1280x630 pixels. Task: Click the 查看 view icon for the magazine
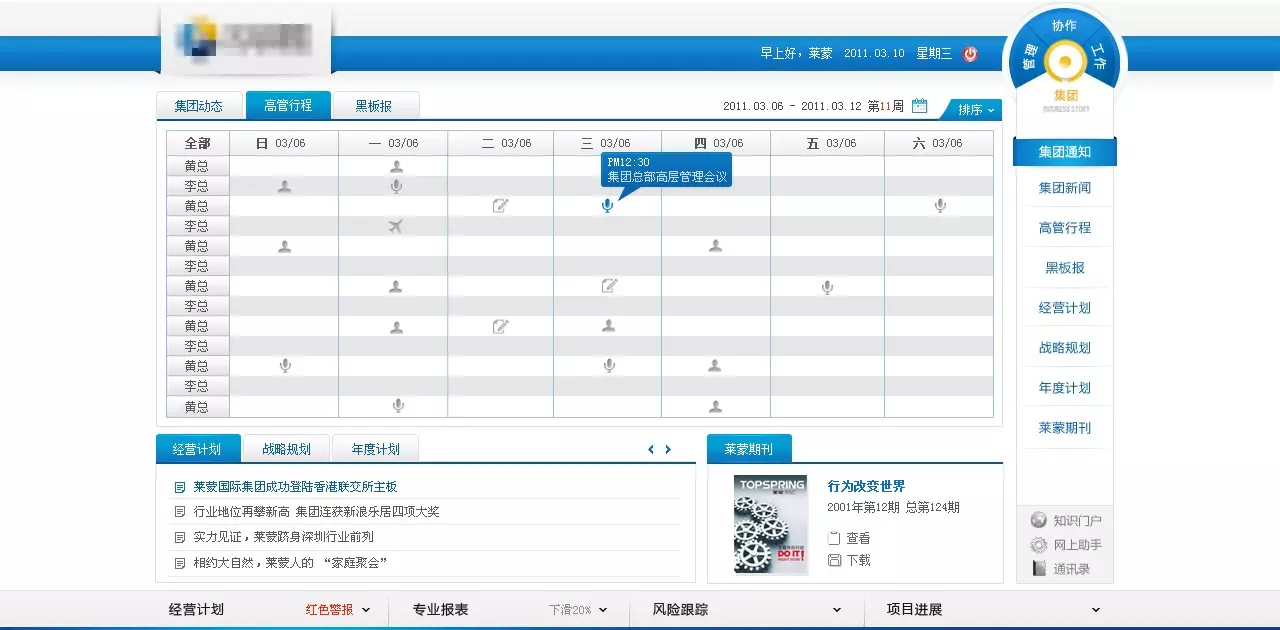[834, 538]
